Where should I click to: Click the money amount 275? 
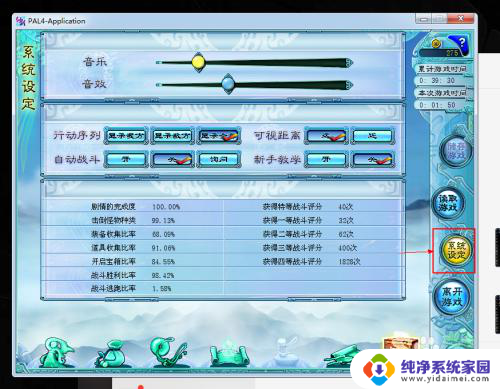(x=452, y=53)
